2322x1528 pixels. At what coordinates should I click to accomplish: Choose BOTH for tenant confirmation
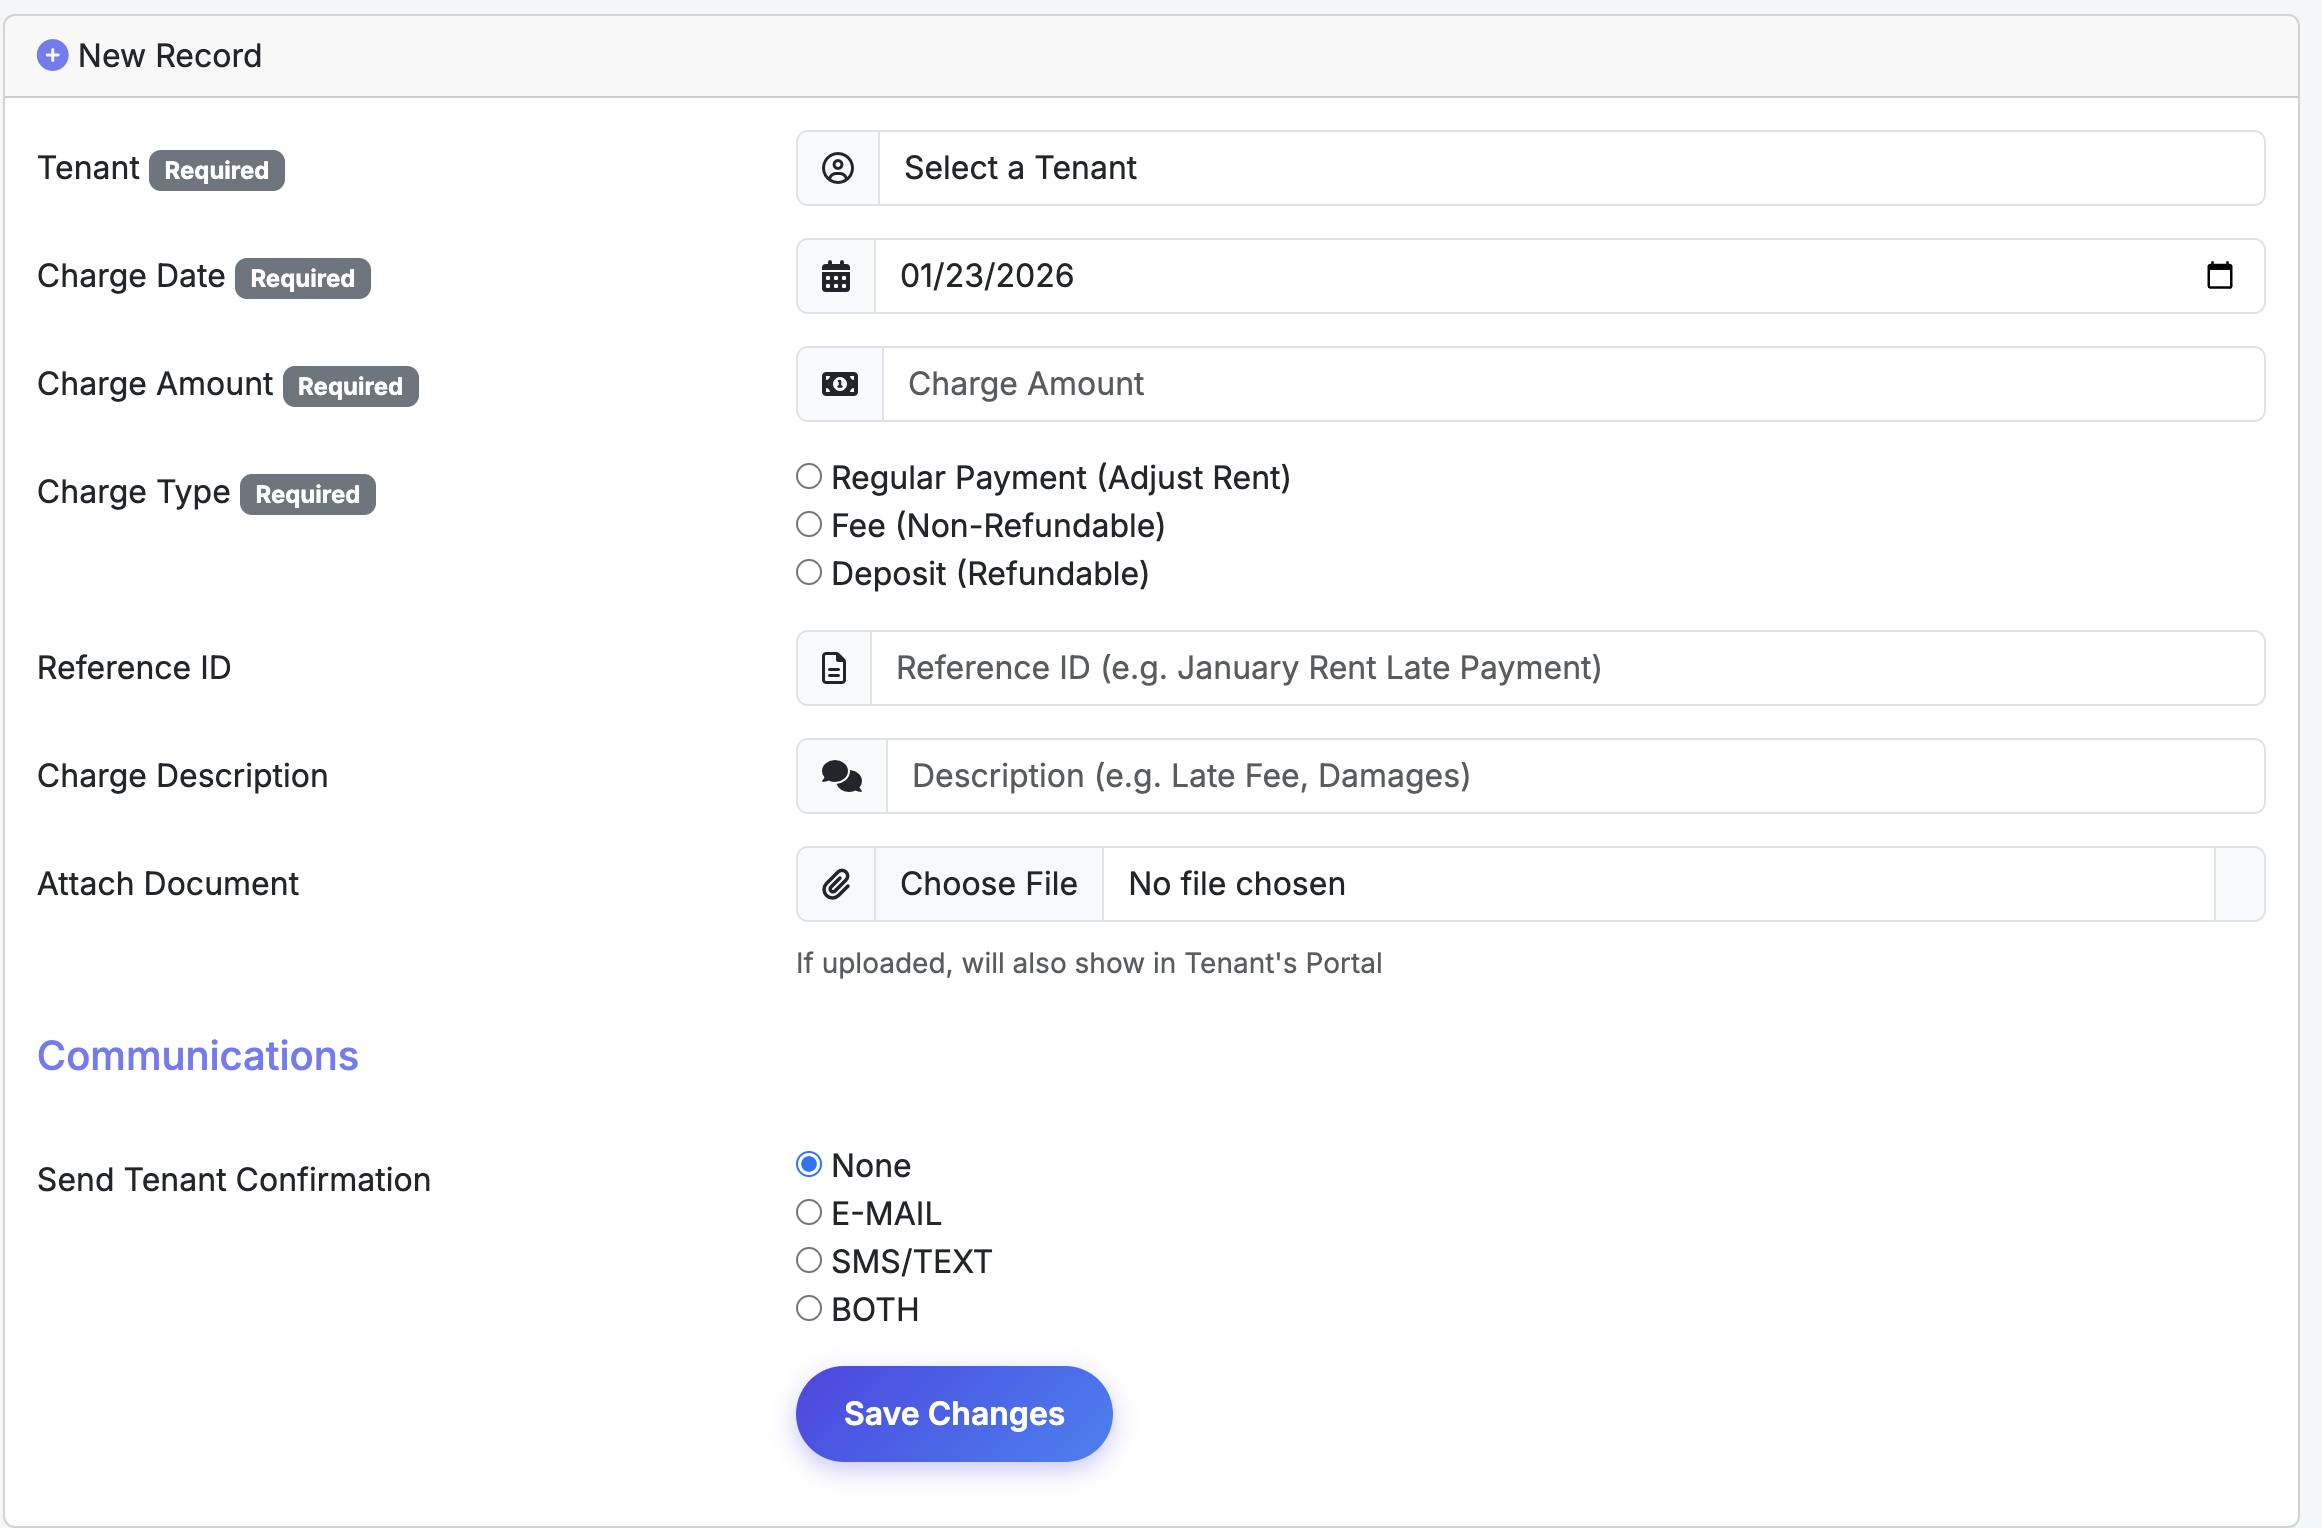[x=809, y=1309]
